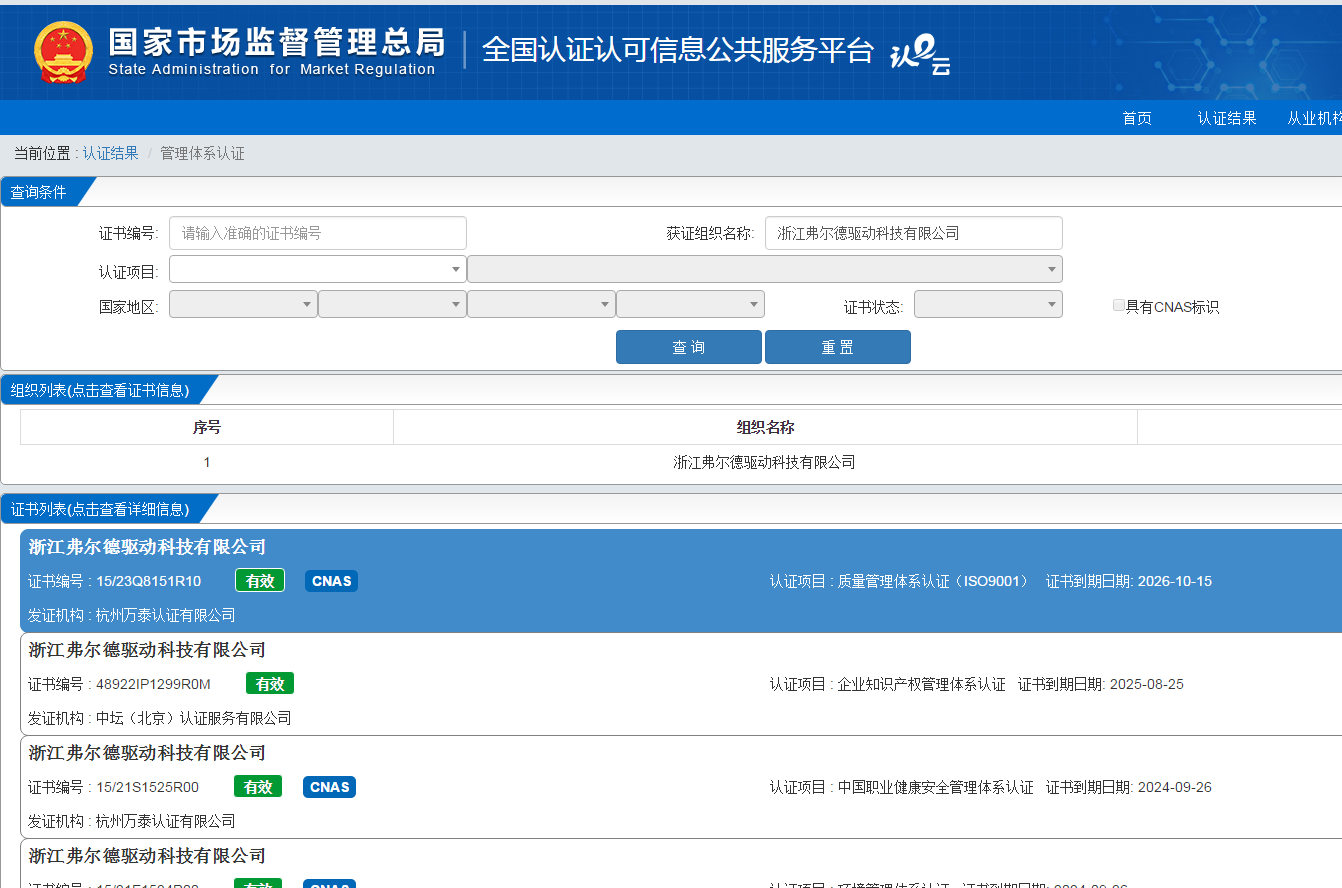Click 有效 badge of certificate 15/23Q8151R10
The width and height of the screenshot is (1342, 888).
260,580
